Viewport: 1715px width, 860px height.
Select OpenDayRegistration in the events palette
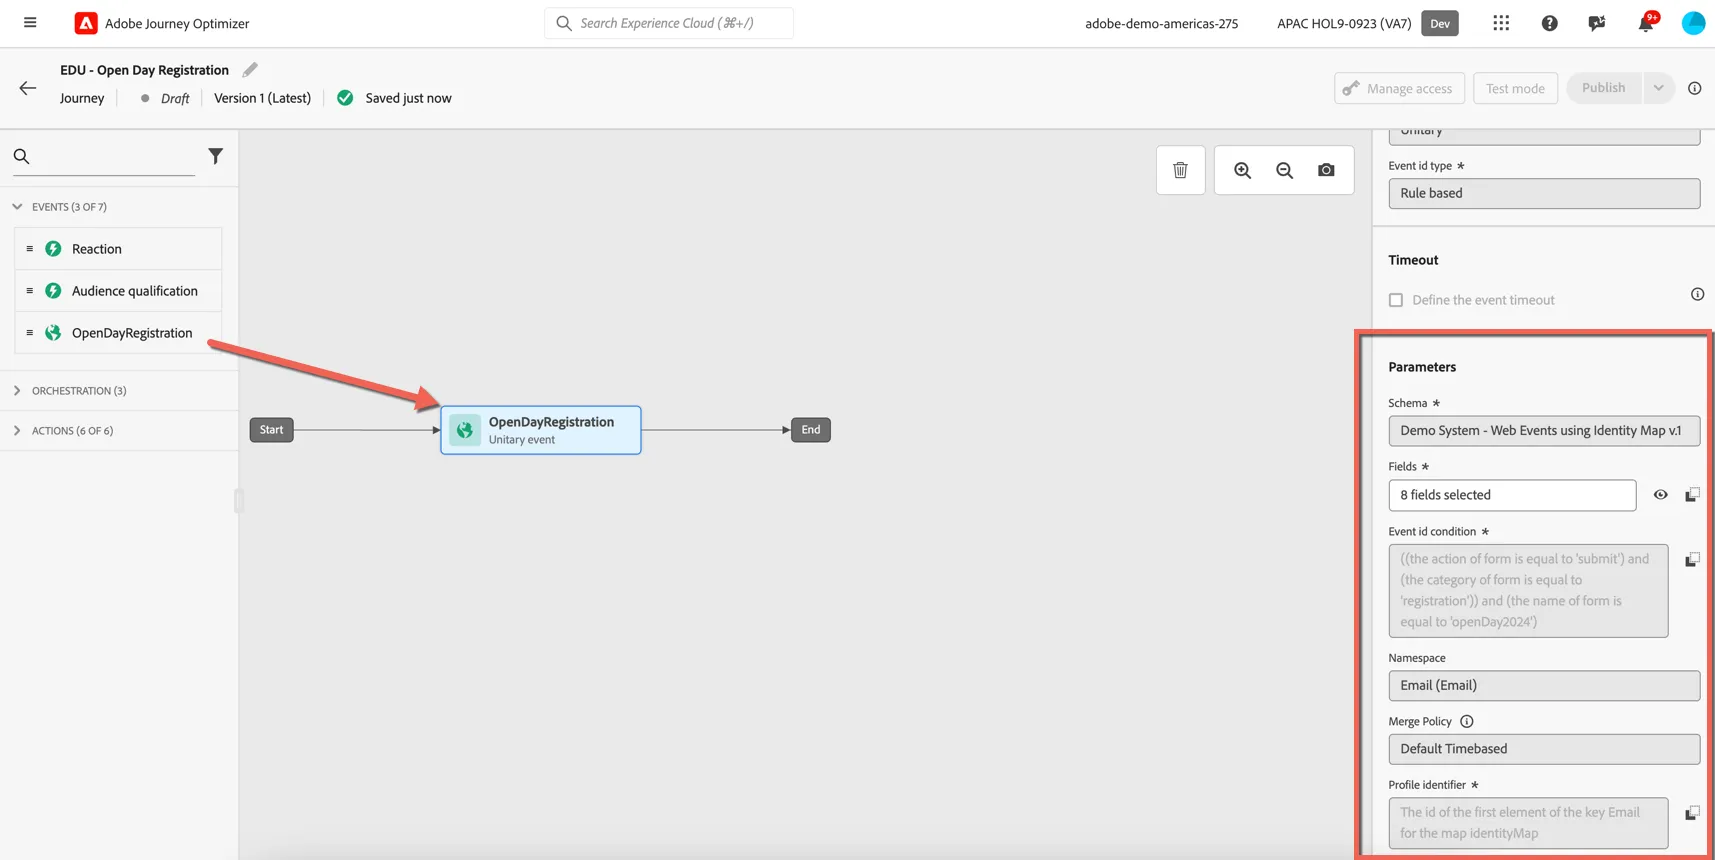coord(118,333)
